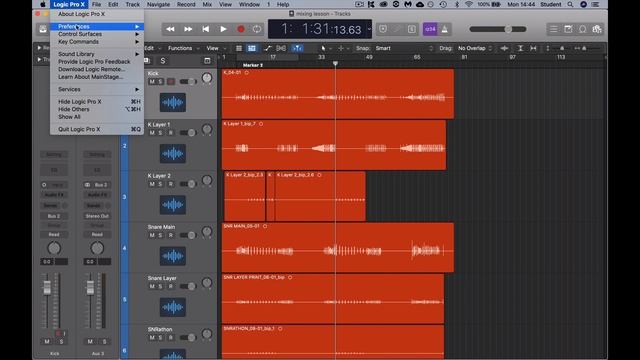This screenshot has height=360, width=640.
Task: Mute the Snare Main track
Action: pos(152,235)
